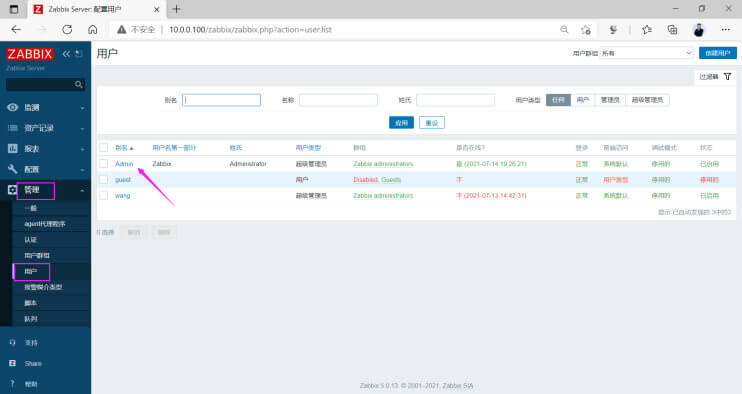Open the wang user link
The height and width of the screenshot is (394, 742).
[x=123, y=196]
